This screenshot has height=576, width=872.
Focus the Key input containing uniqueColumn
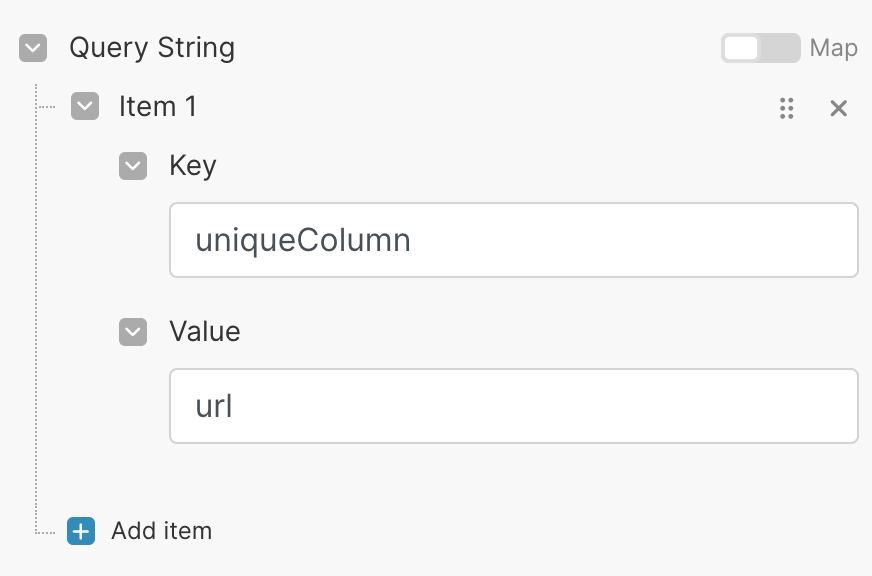point(514,240)
